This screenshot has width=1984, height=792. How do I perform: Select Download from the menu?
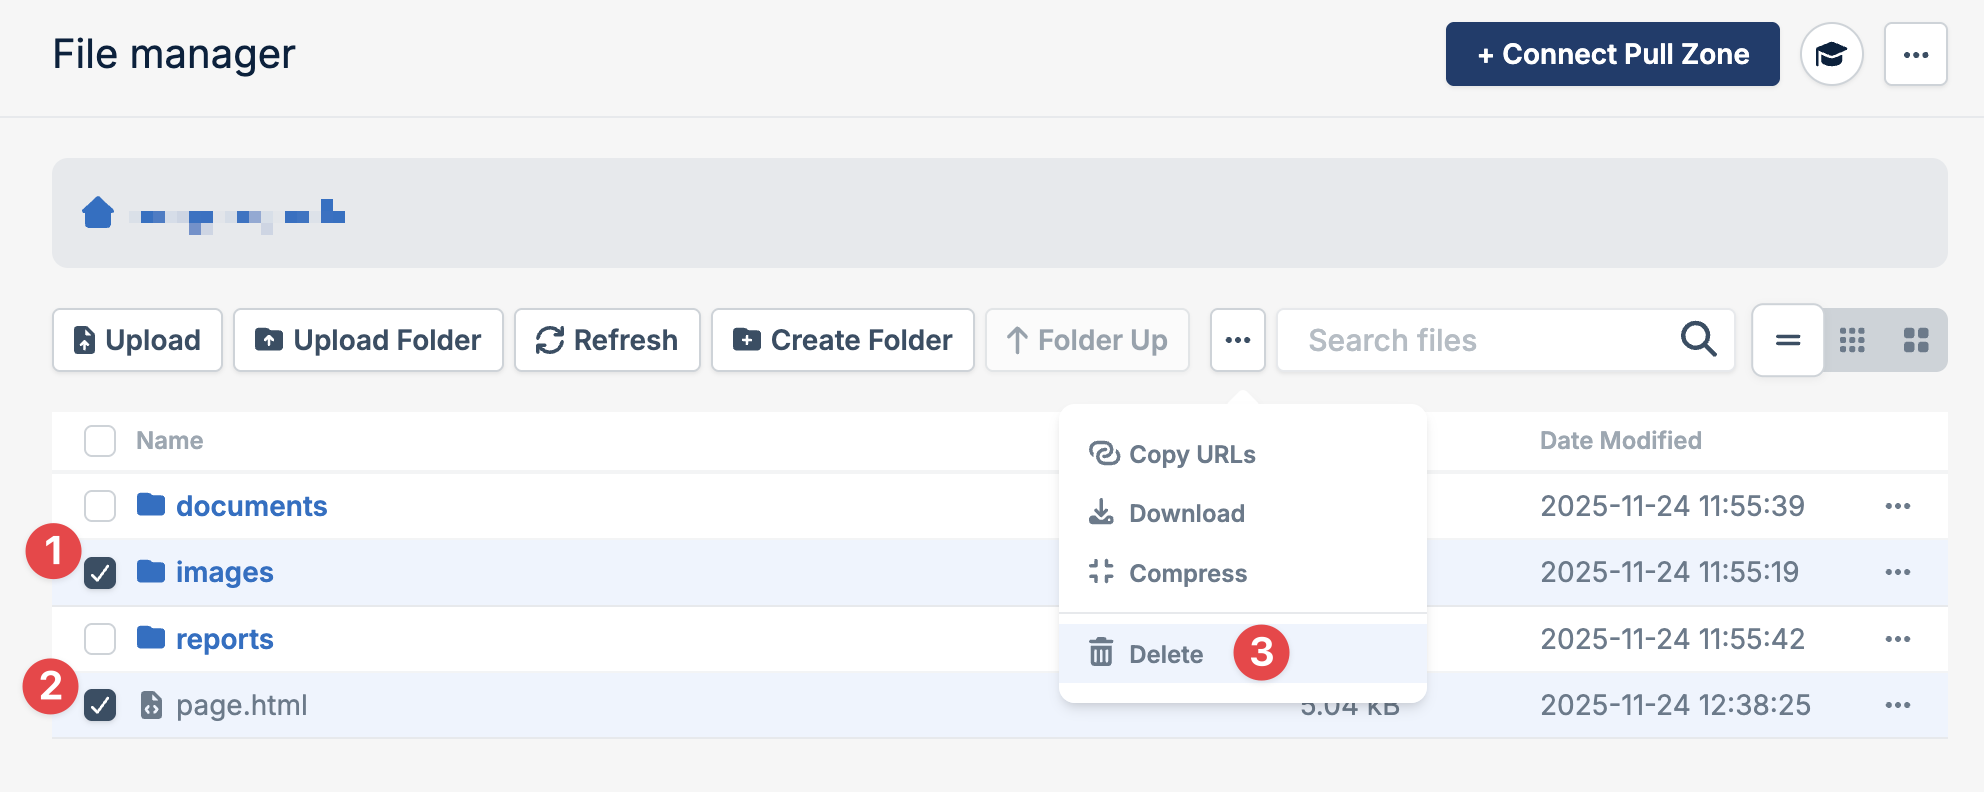(x=1243, y=513)
